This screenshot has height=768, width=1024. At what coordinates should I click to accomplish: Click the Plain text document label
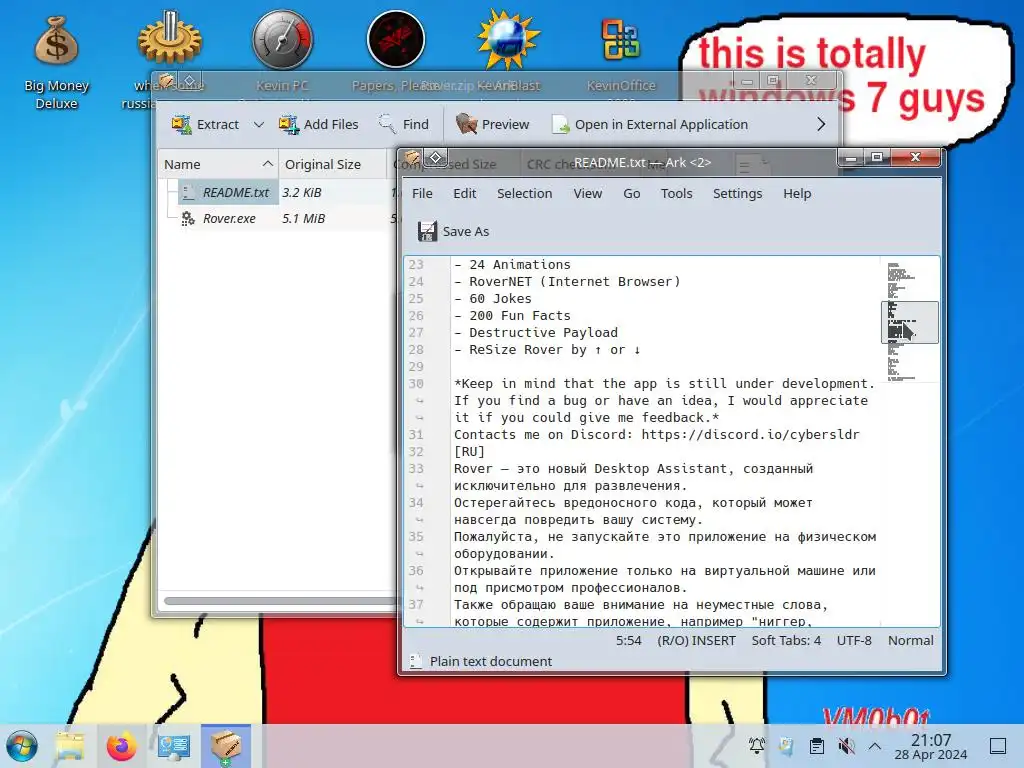click(491, 662)
